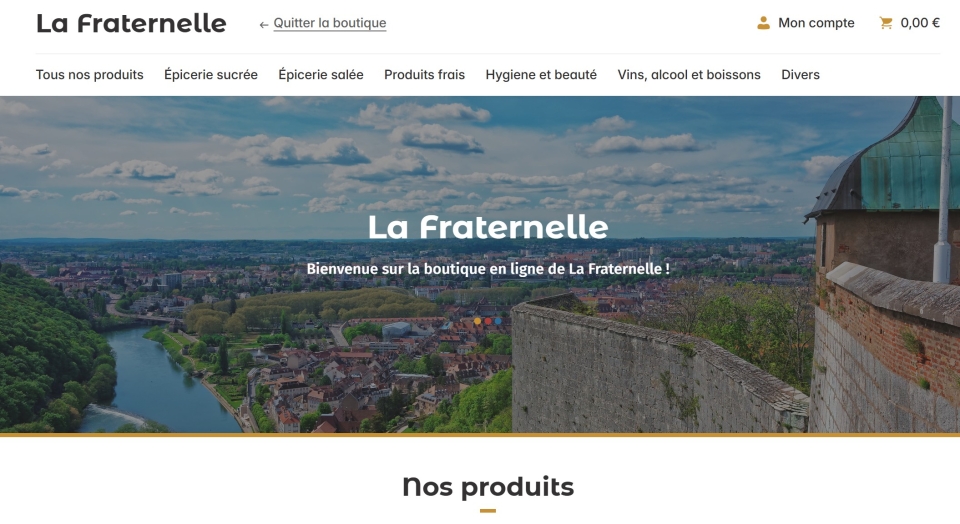Viewport: 960px width, 524px height.
Task: Go to Tous nos produits
Action: 89,75
